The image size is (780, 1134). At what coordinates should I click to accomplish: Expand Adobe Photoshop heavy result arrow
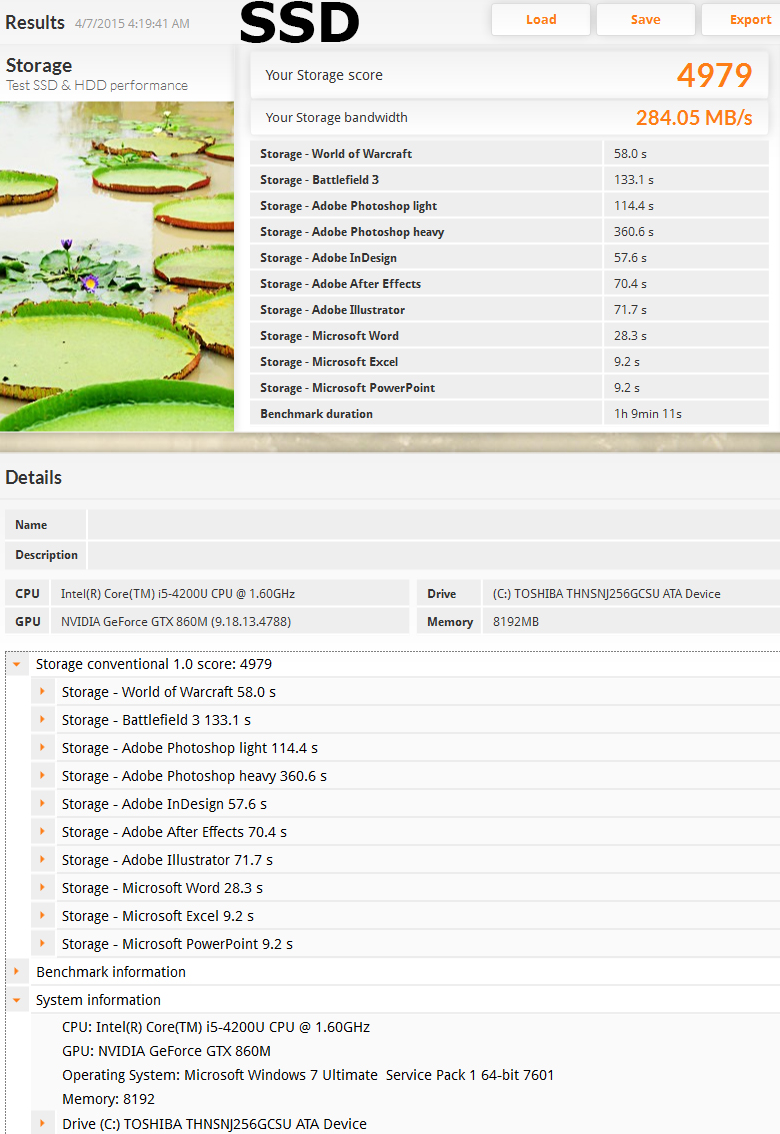42,776
